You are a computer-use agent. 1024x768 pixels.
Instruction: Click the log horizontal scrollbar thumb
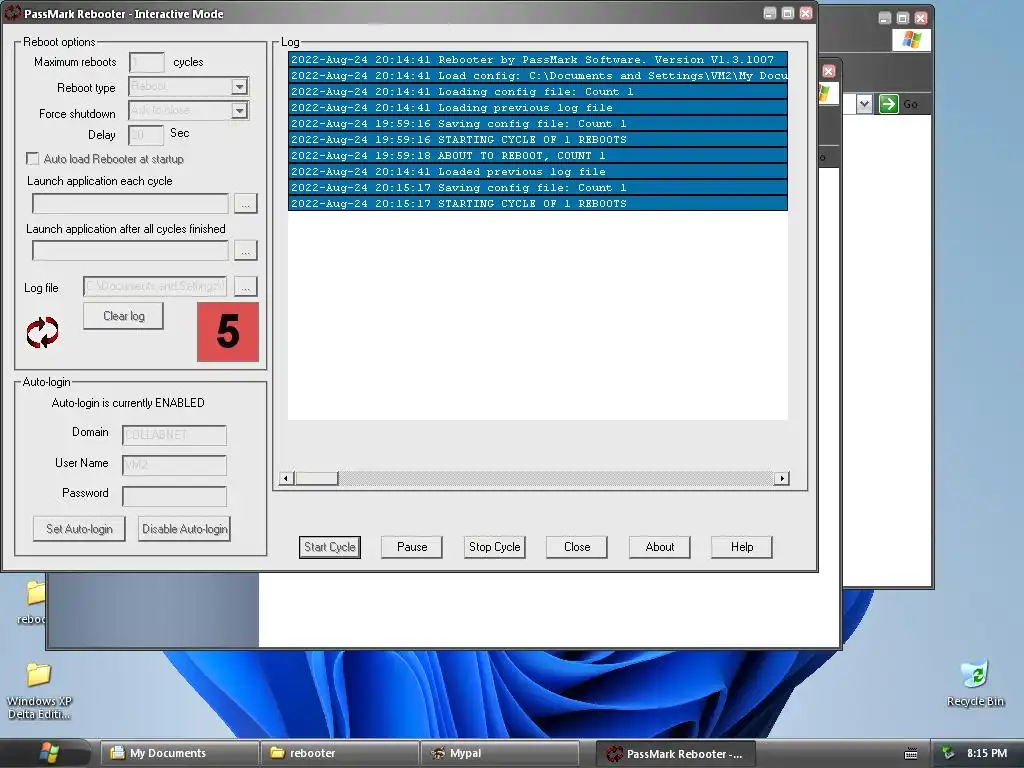click(317, 479)
